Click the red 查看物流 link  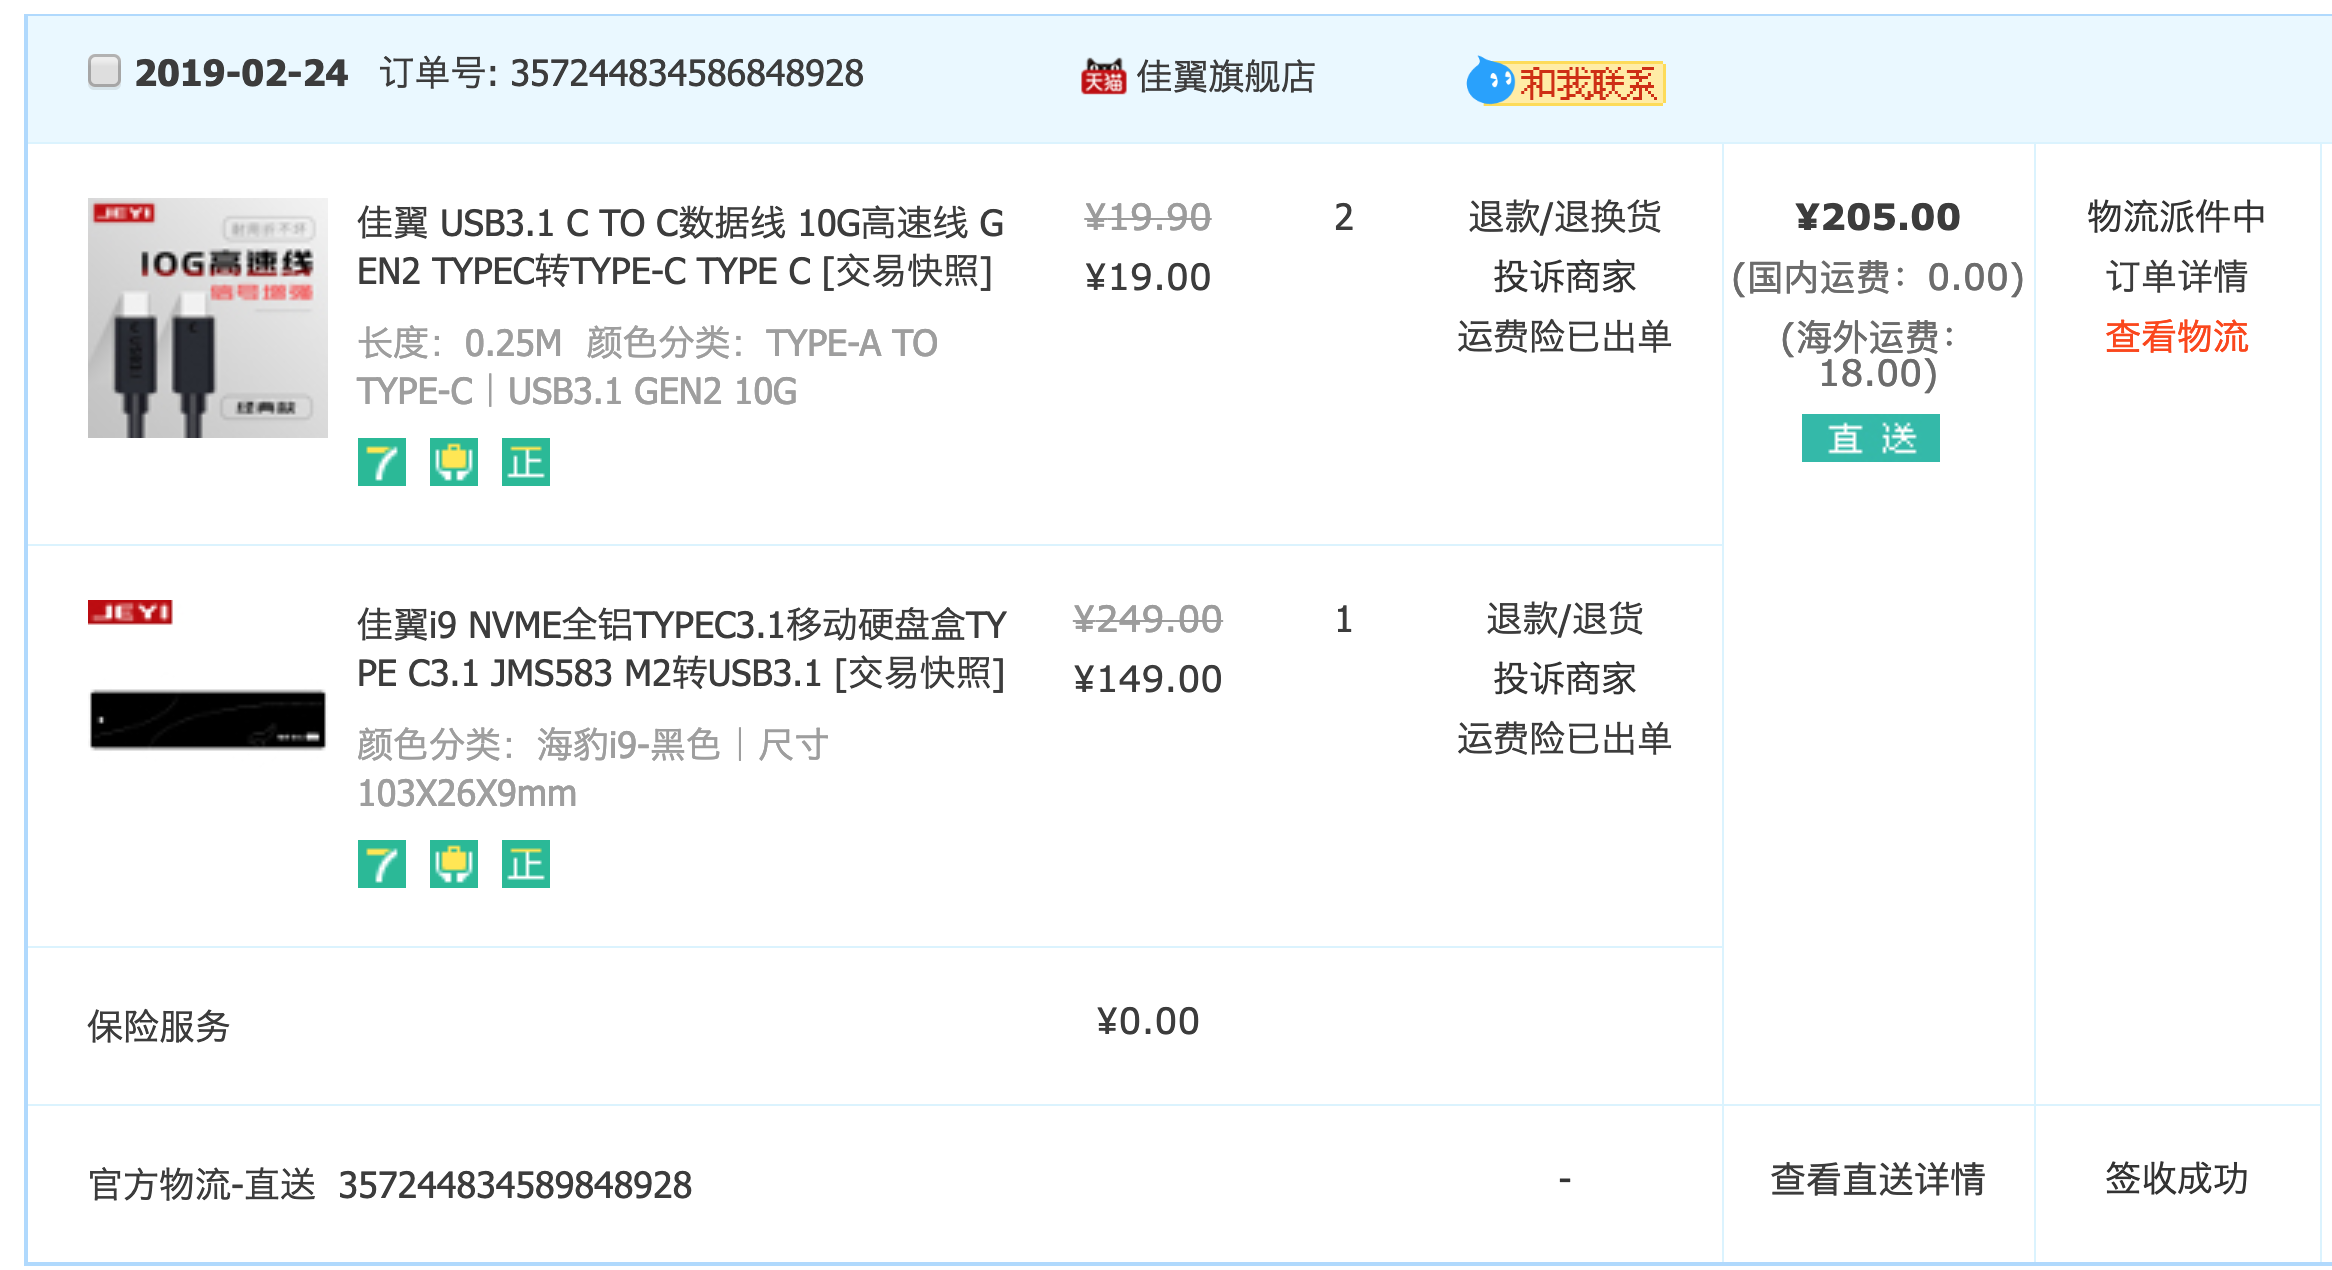(x=2177, y=337)
